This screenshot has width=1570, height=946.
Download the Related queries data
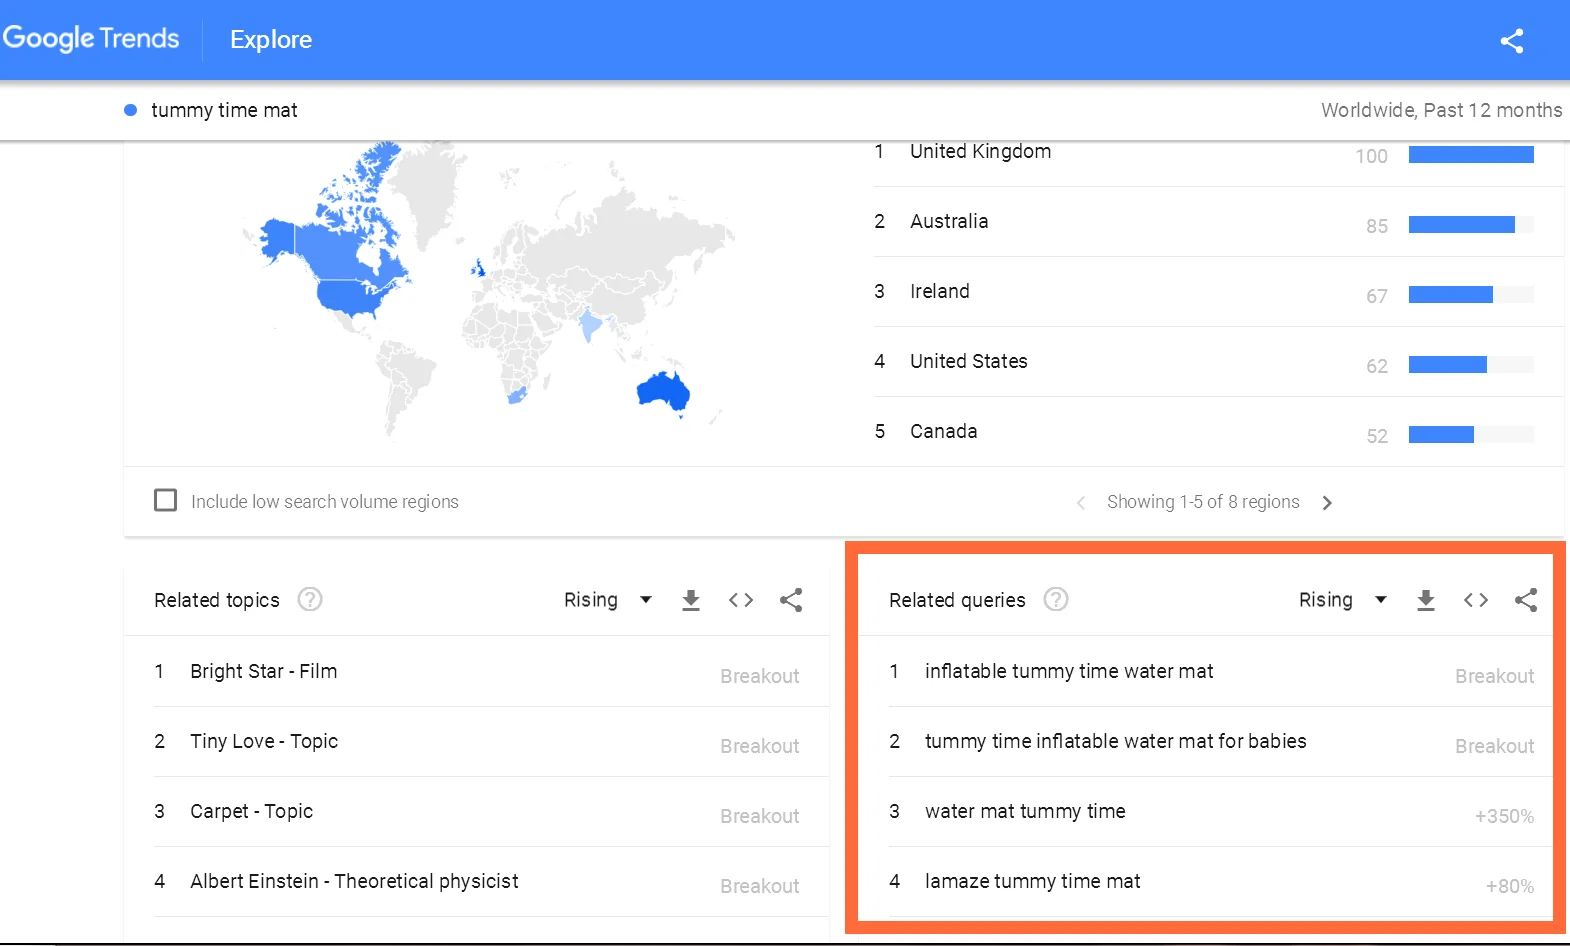tap(1425, 600)
